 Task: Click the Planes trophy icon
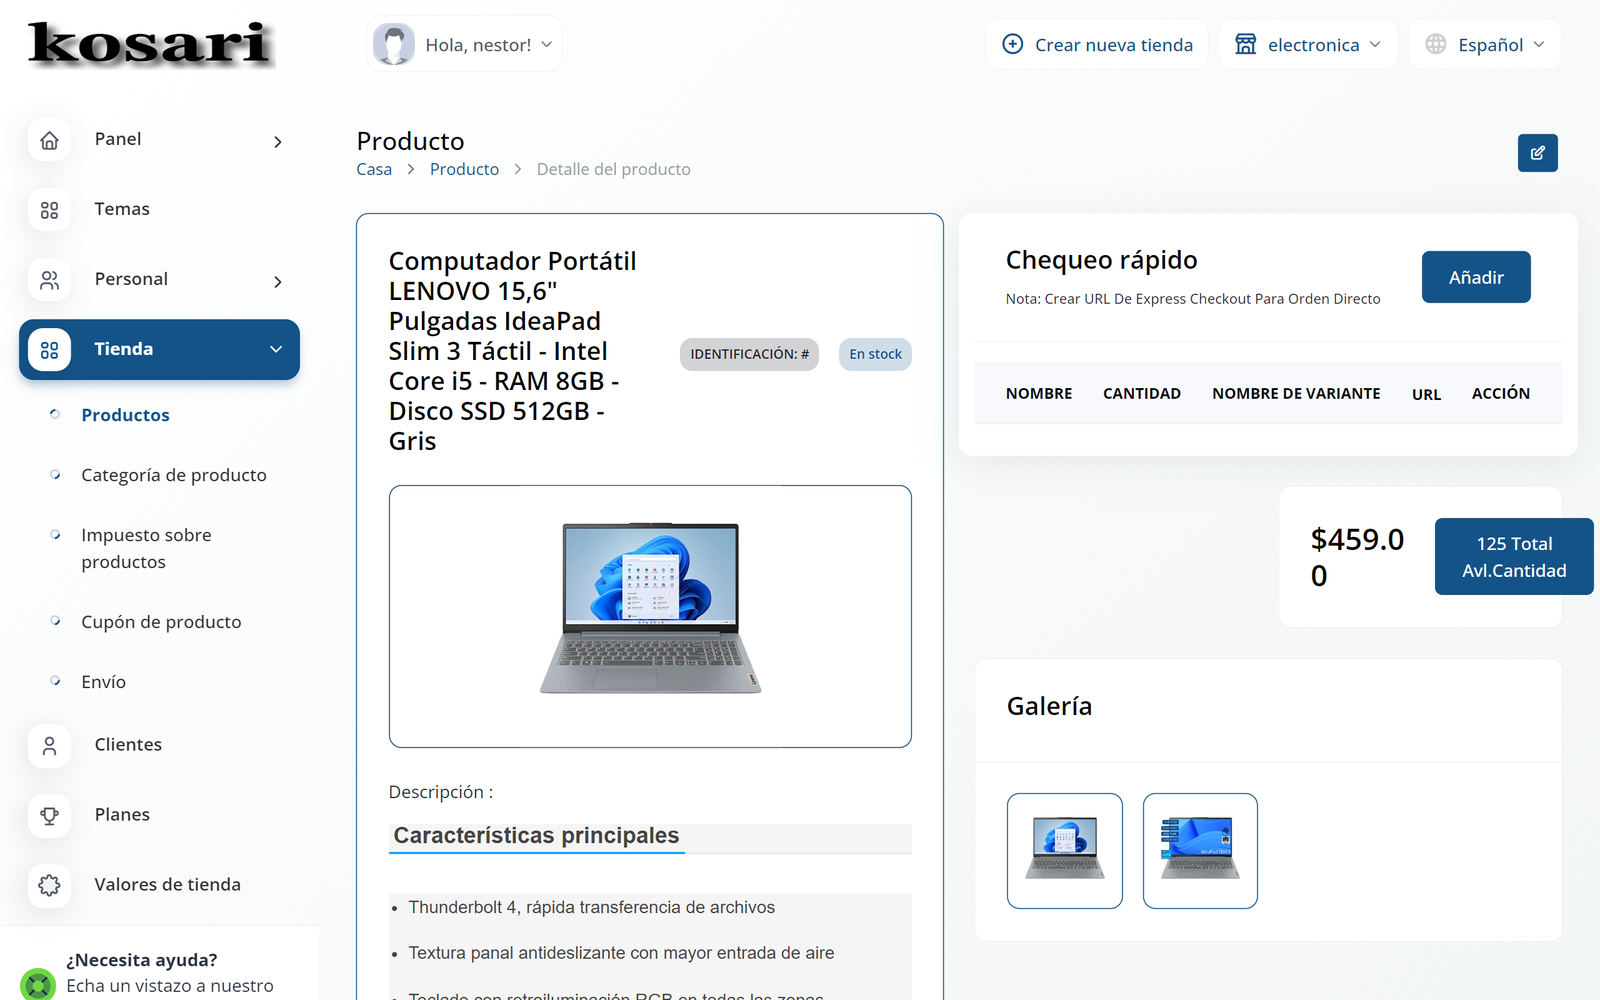click(49, 816)
